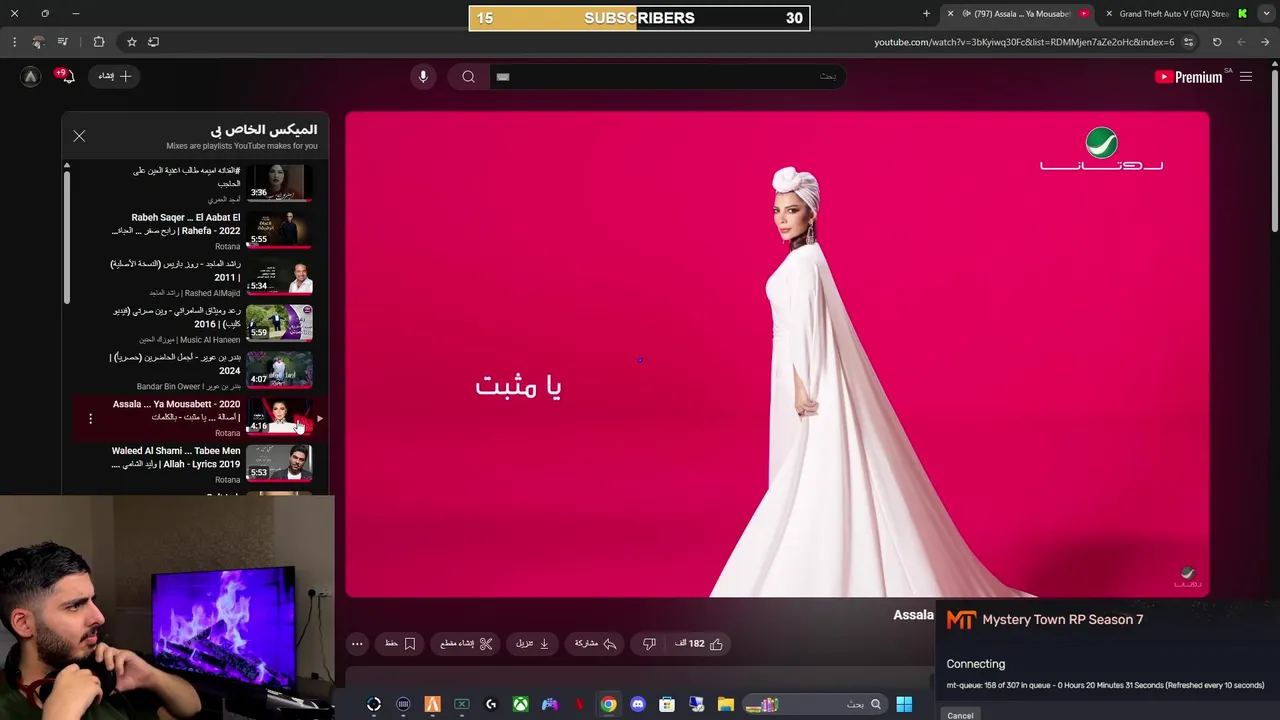
Task: Switch to the Grand Theft Auto V tab
Action: (1175, 14)
